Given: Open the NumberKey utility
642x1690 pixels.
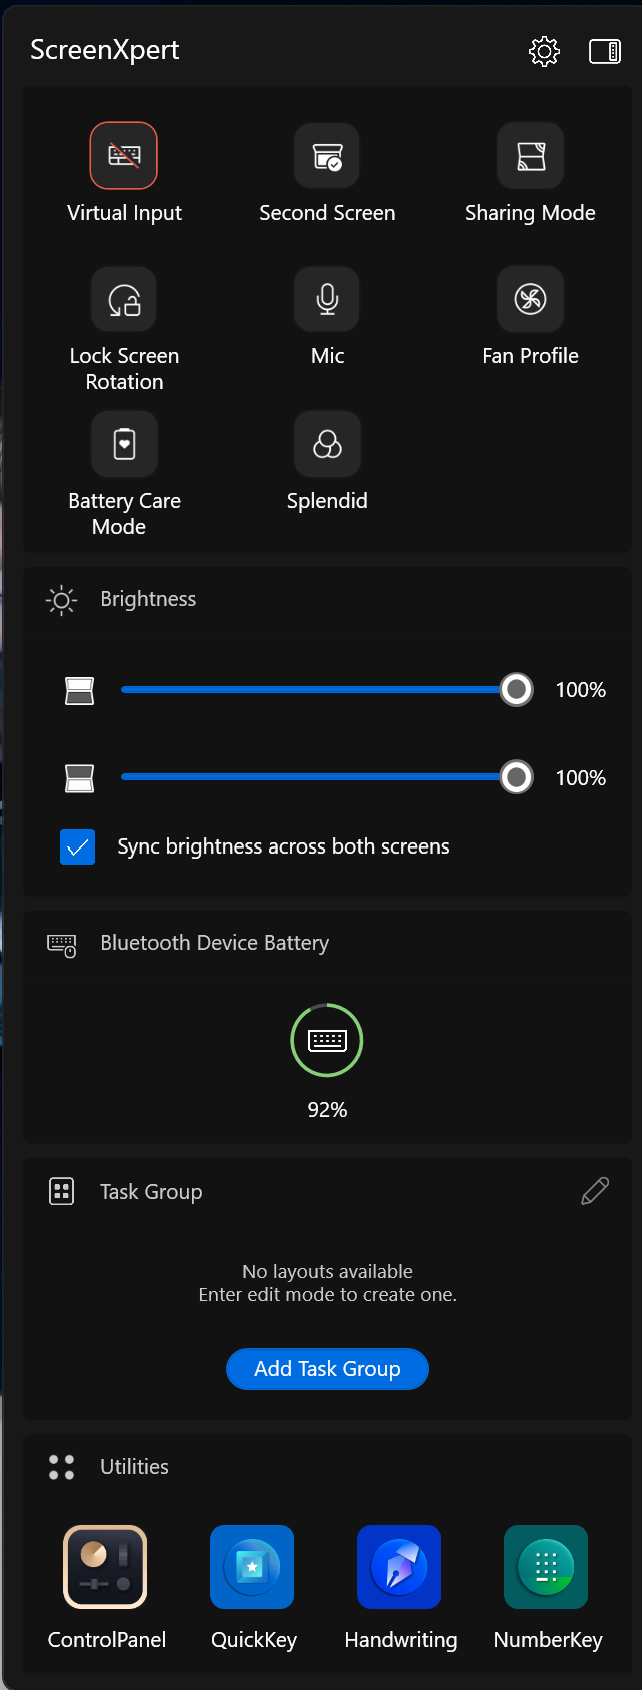Looking at the screenshot, I should [x=546, y=1567].
